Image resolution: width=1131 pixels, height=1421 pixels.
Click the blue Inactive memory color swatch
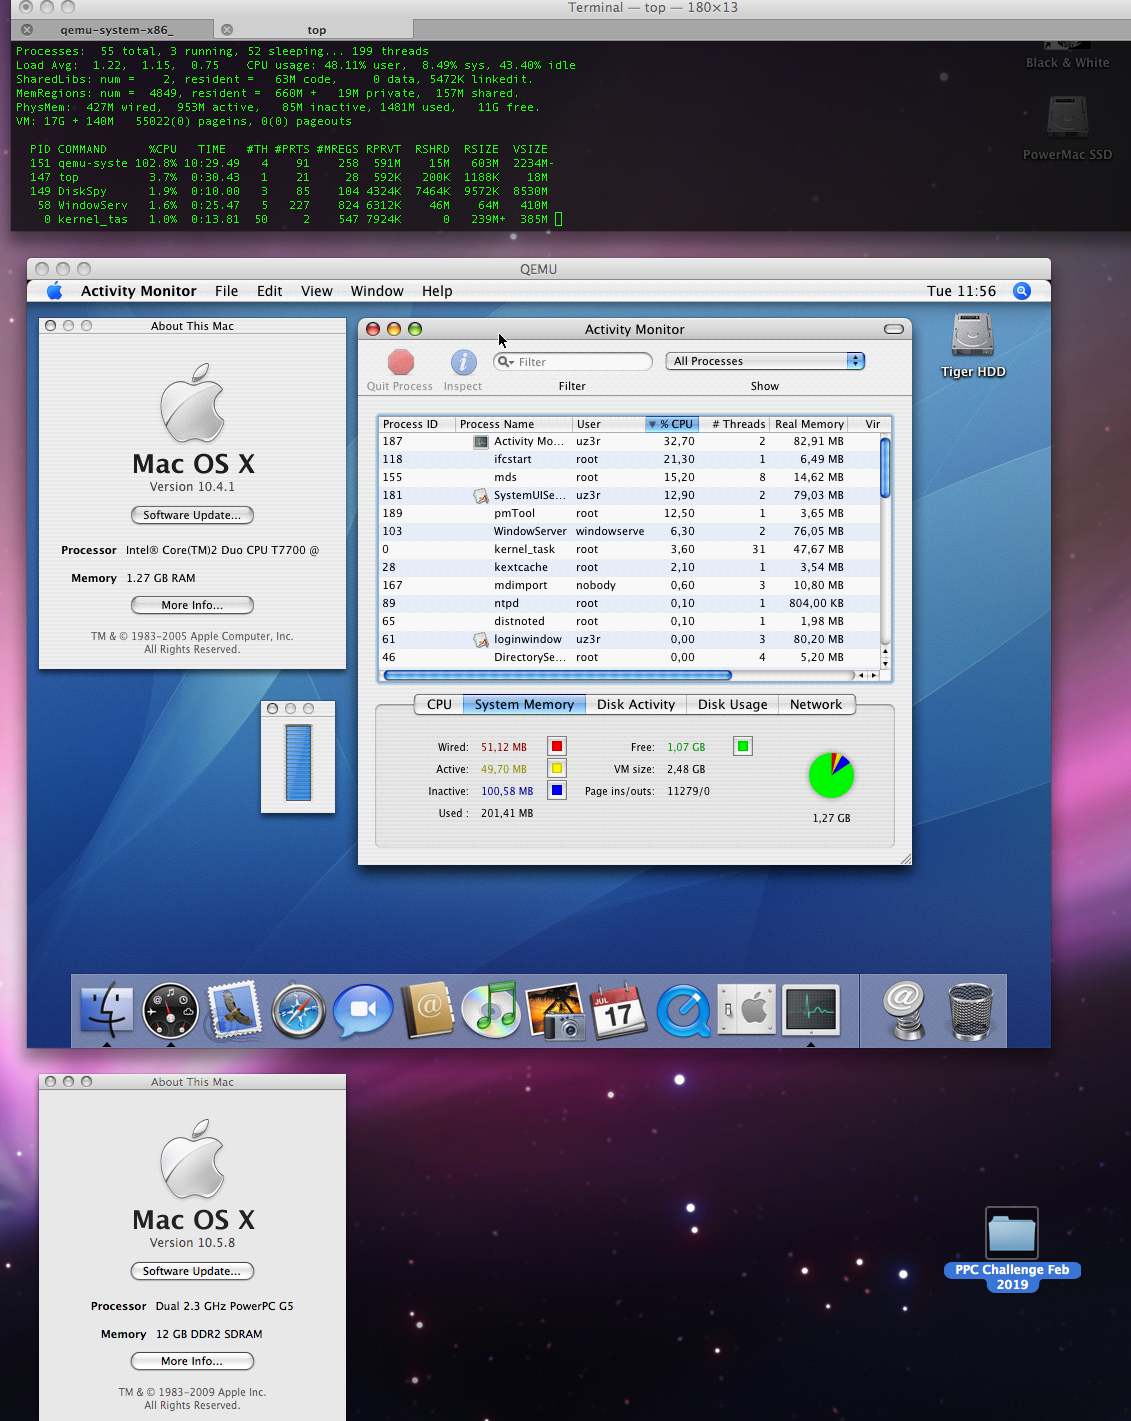[x=557, y=791]
